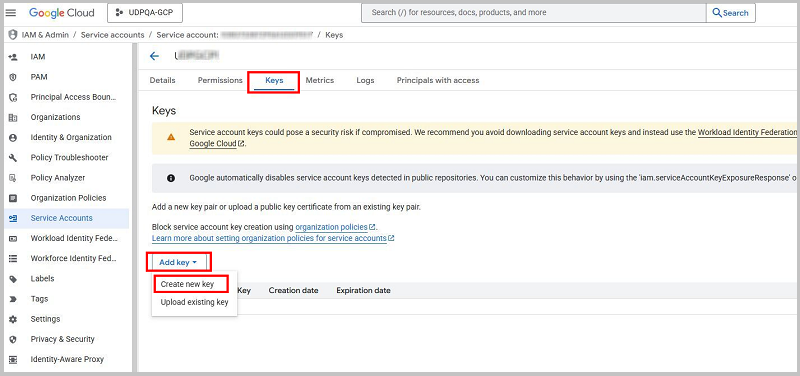Expand the Add key dropdown
The image size is (800, 376).
178,262
